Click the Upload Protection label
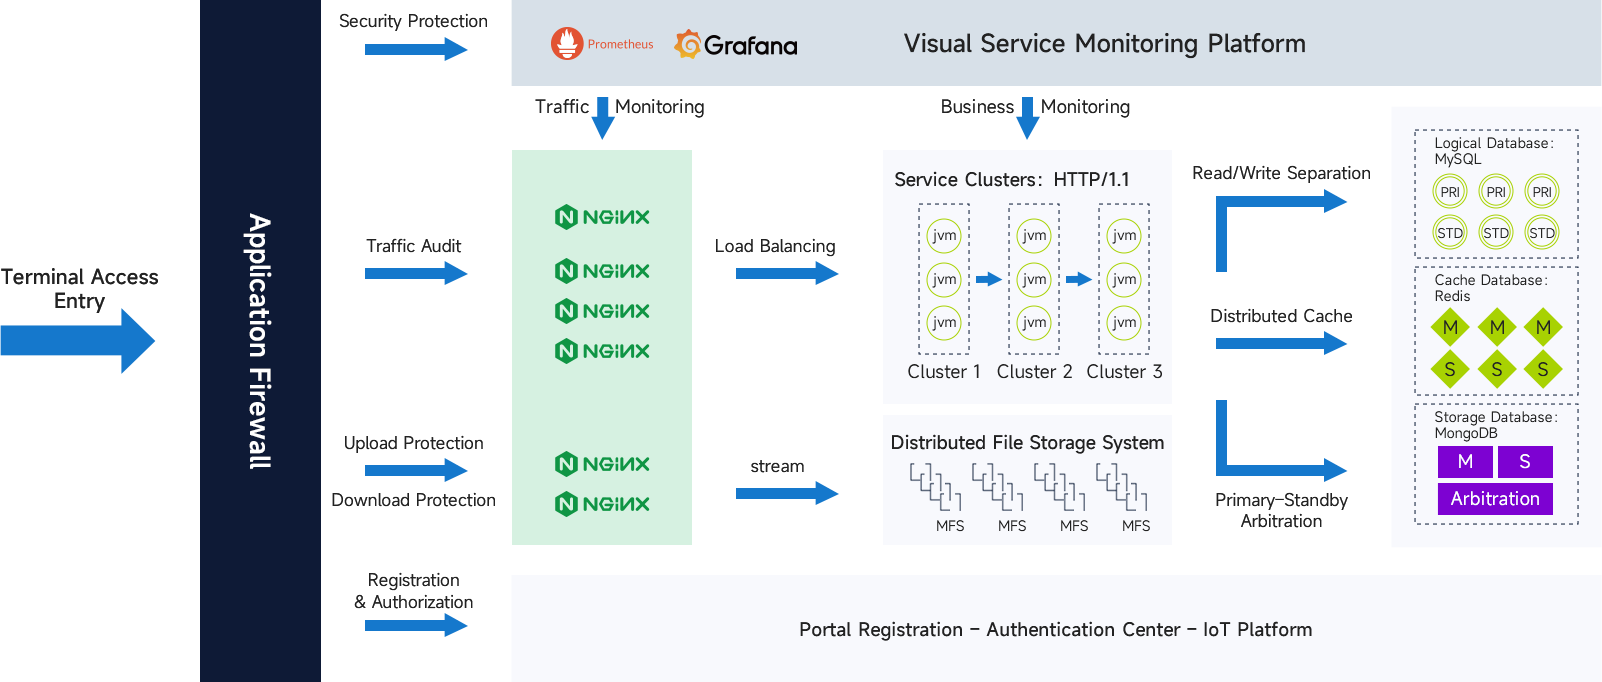The width and height of the screenshot is (1602, 682). click(x=413, y=443)
